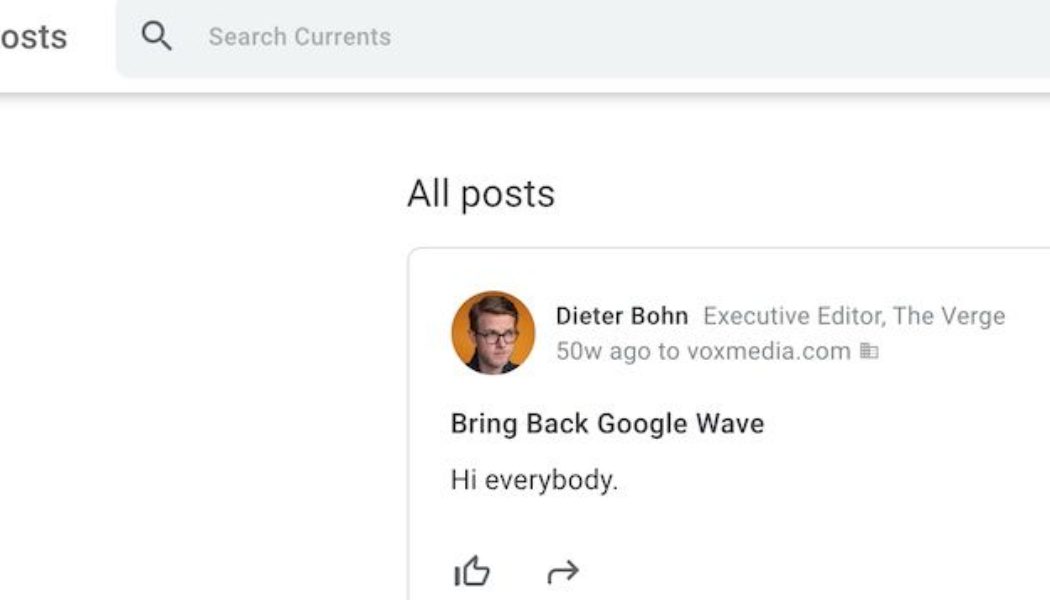The height and width of the screenshot is (600, 1050).
Task: Visit the voxmedia.com community link
Action: pyautogui.click(x=769, y=352)
